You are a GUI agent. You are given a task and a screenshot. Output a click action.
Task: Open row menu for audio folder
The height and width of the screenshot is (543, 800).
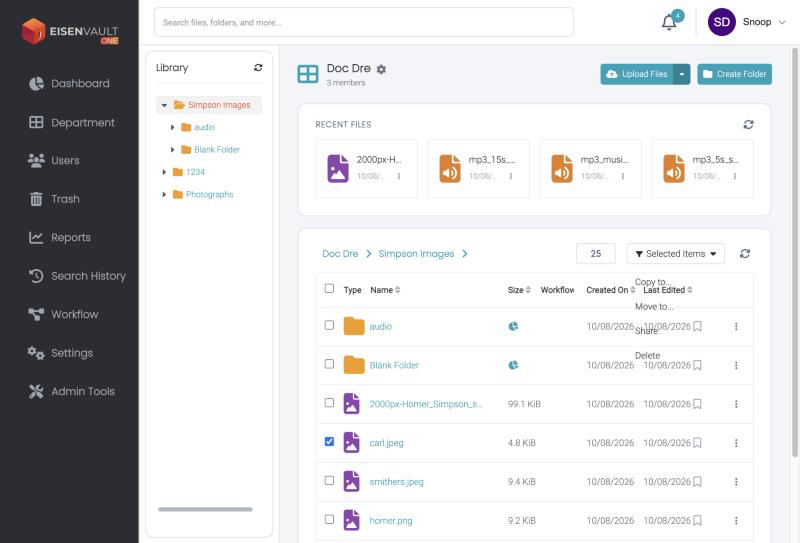click(736, 327)
